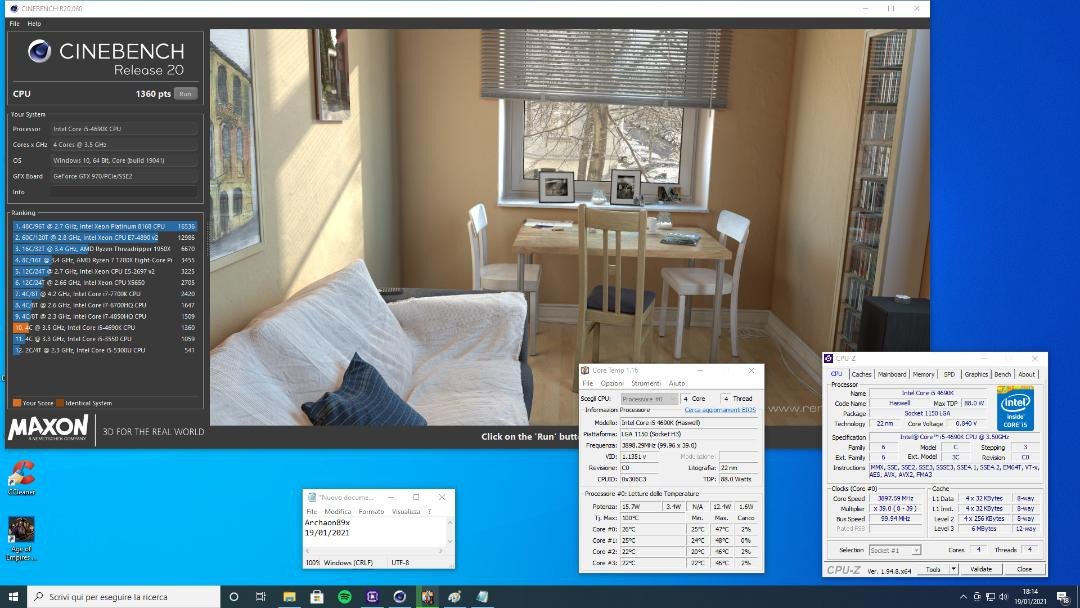
Task: Select ranking row Intel Core i5-4690K CPU
Action: pyautogui.click(x=105, y=328)
